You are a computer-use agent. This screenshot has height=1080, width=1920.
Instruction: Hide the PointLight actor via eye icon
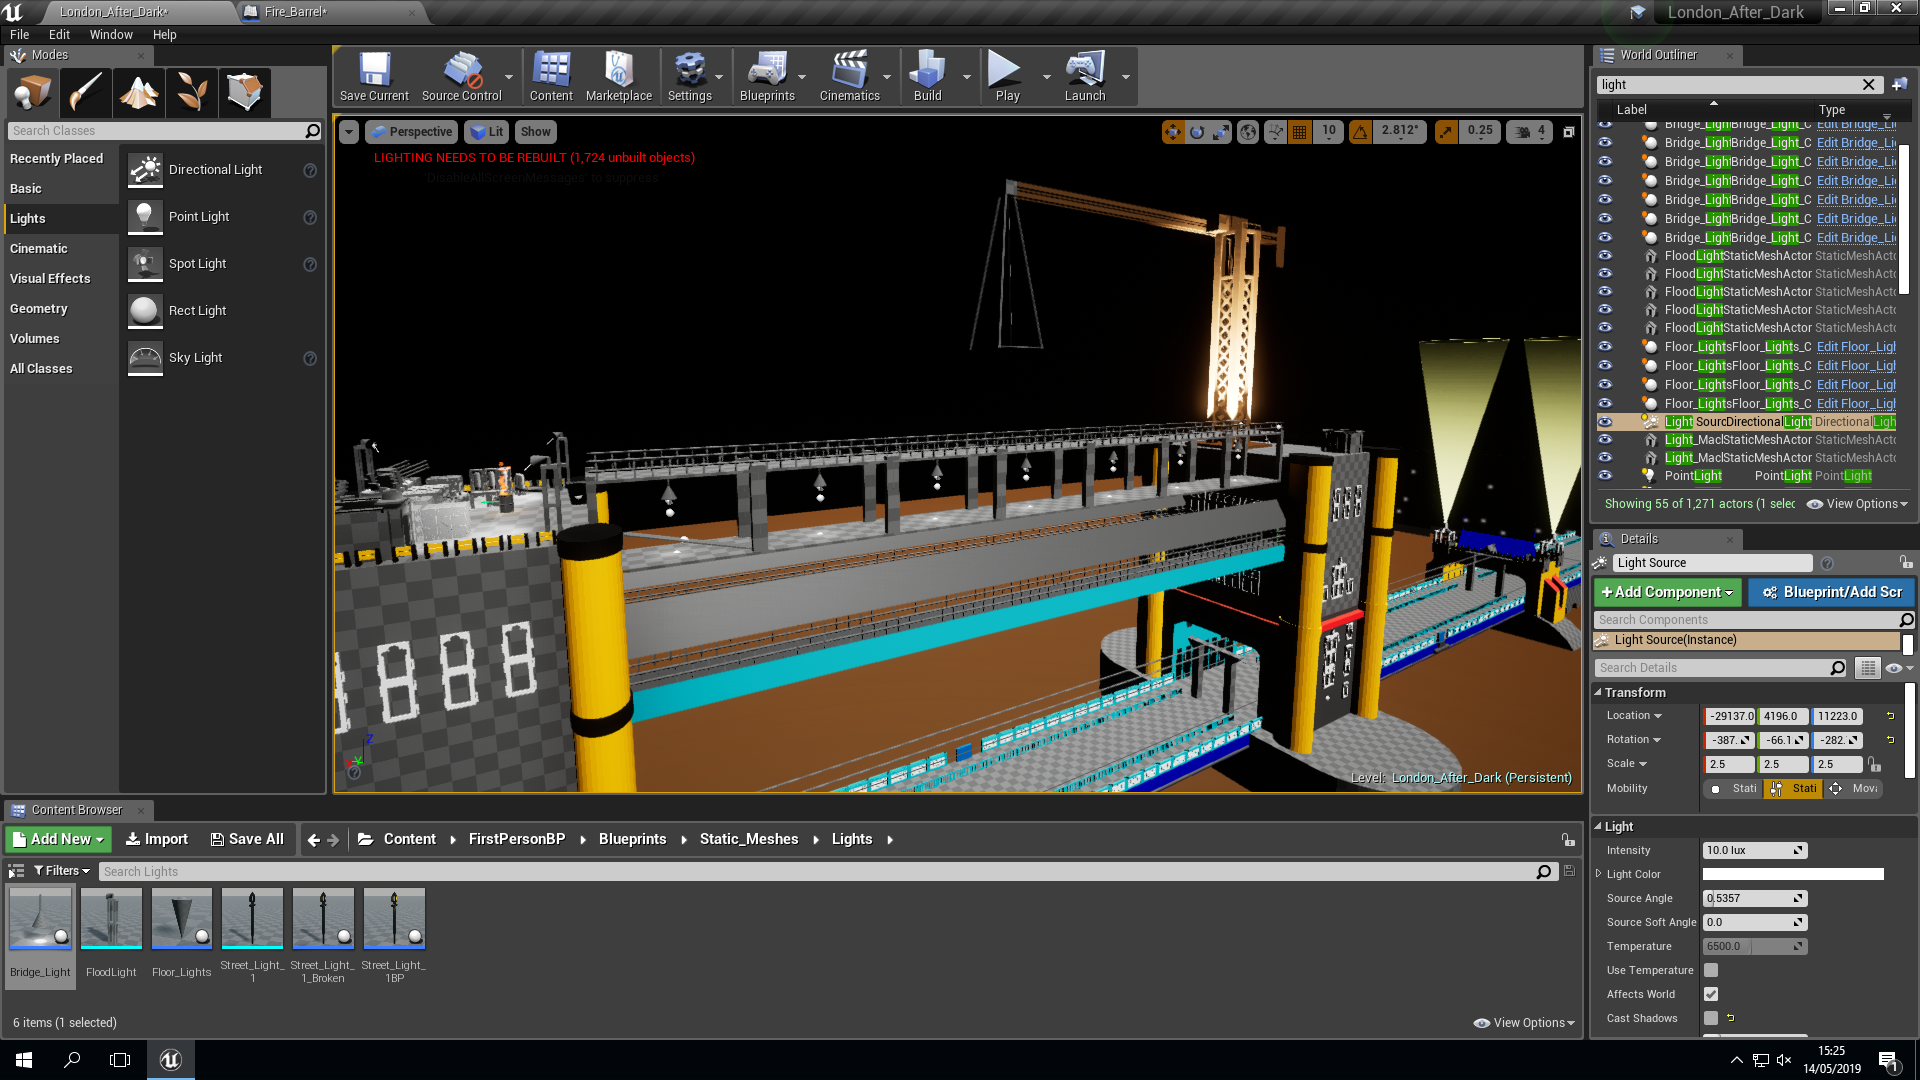coord(1605,476)
